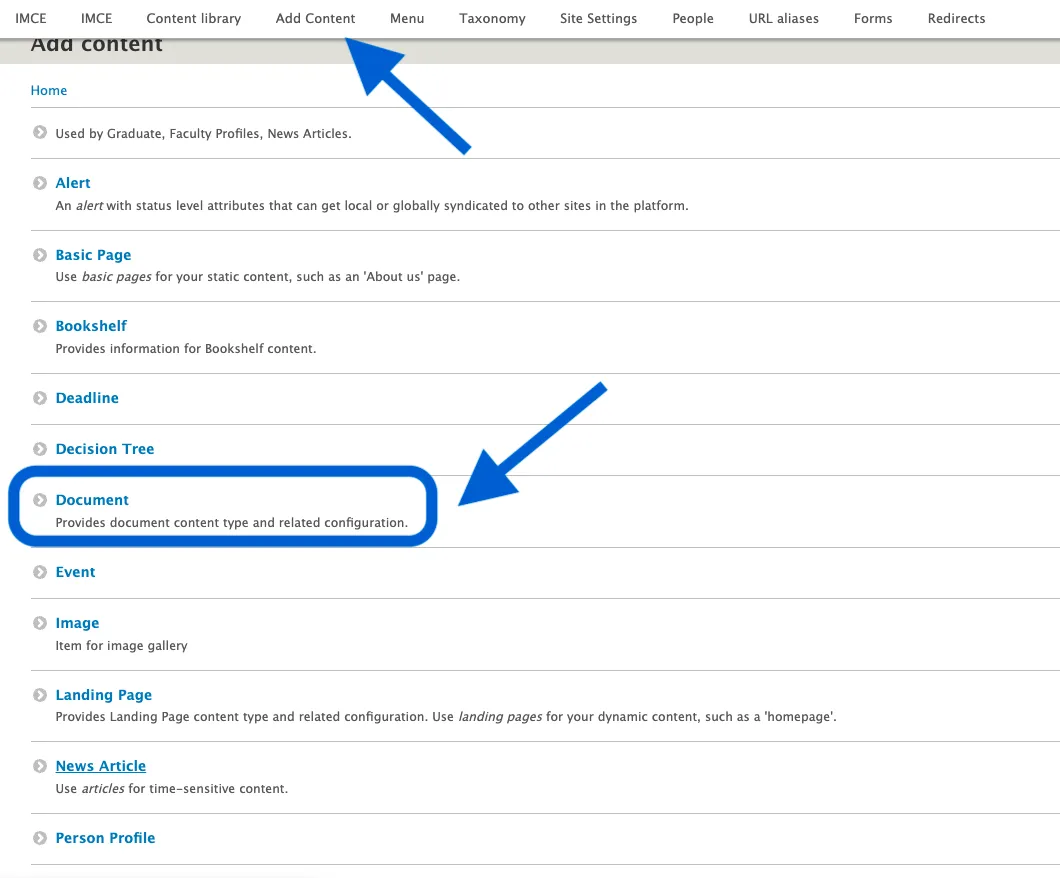Open the first IMCE menu item
Viewport: 1060px width, 878px height.
[31, 18]
